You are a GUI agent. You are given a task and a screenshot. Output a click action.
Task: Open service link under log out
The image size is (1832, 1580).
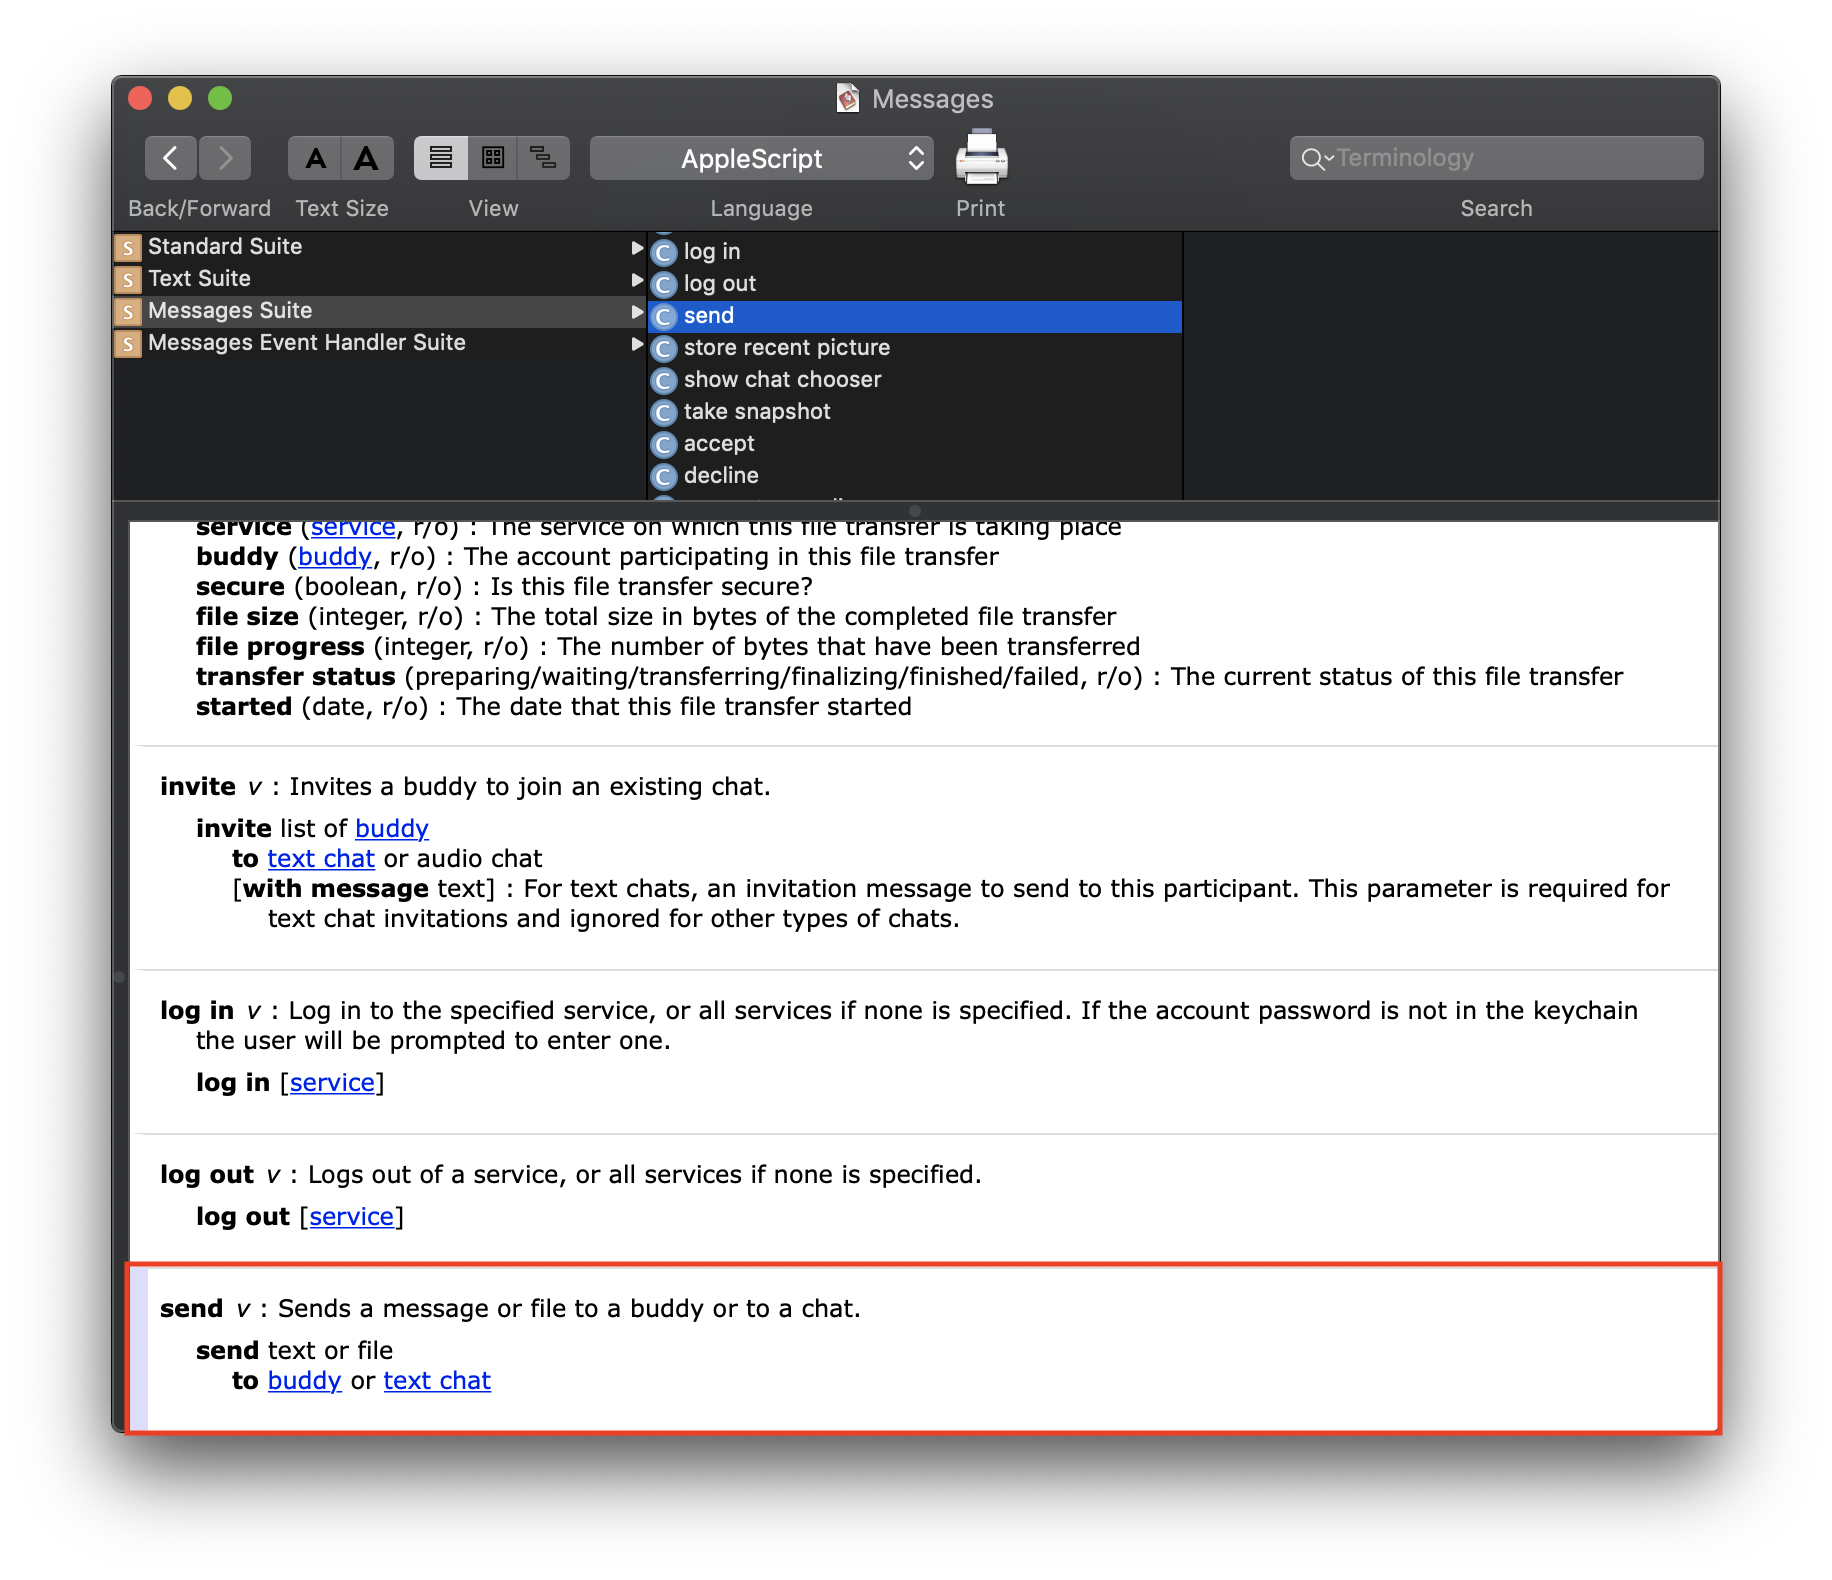(x=352, y=1217)
